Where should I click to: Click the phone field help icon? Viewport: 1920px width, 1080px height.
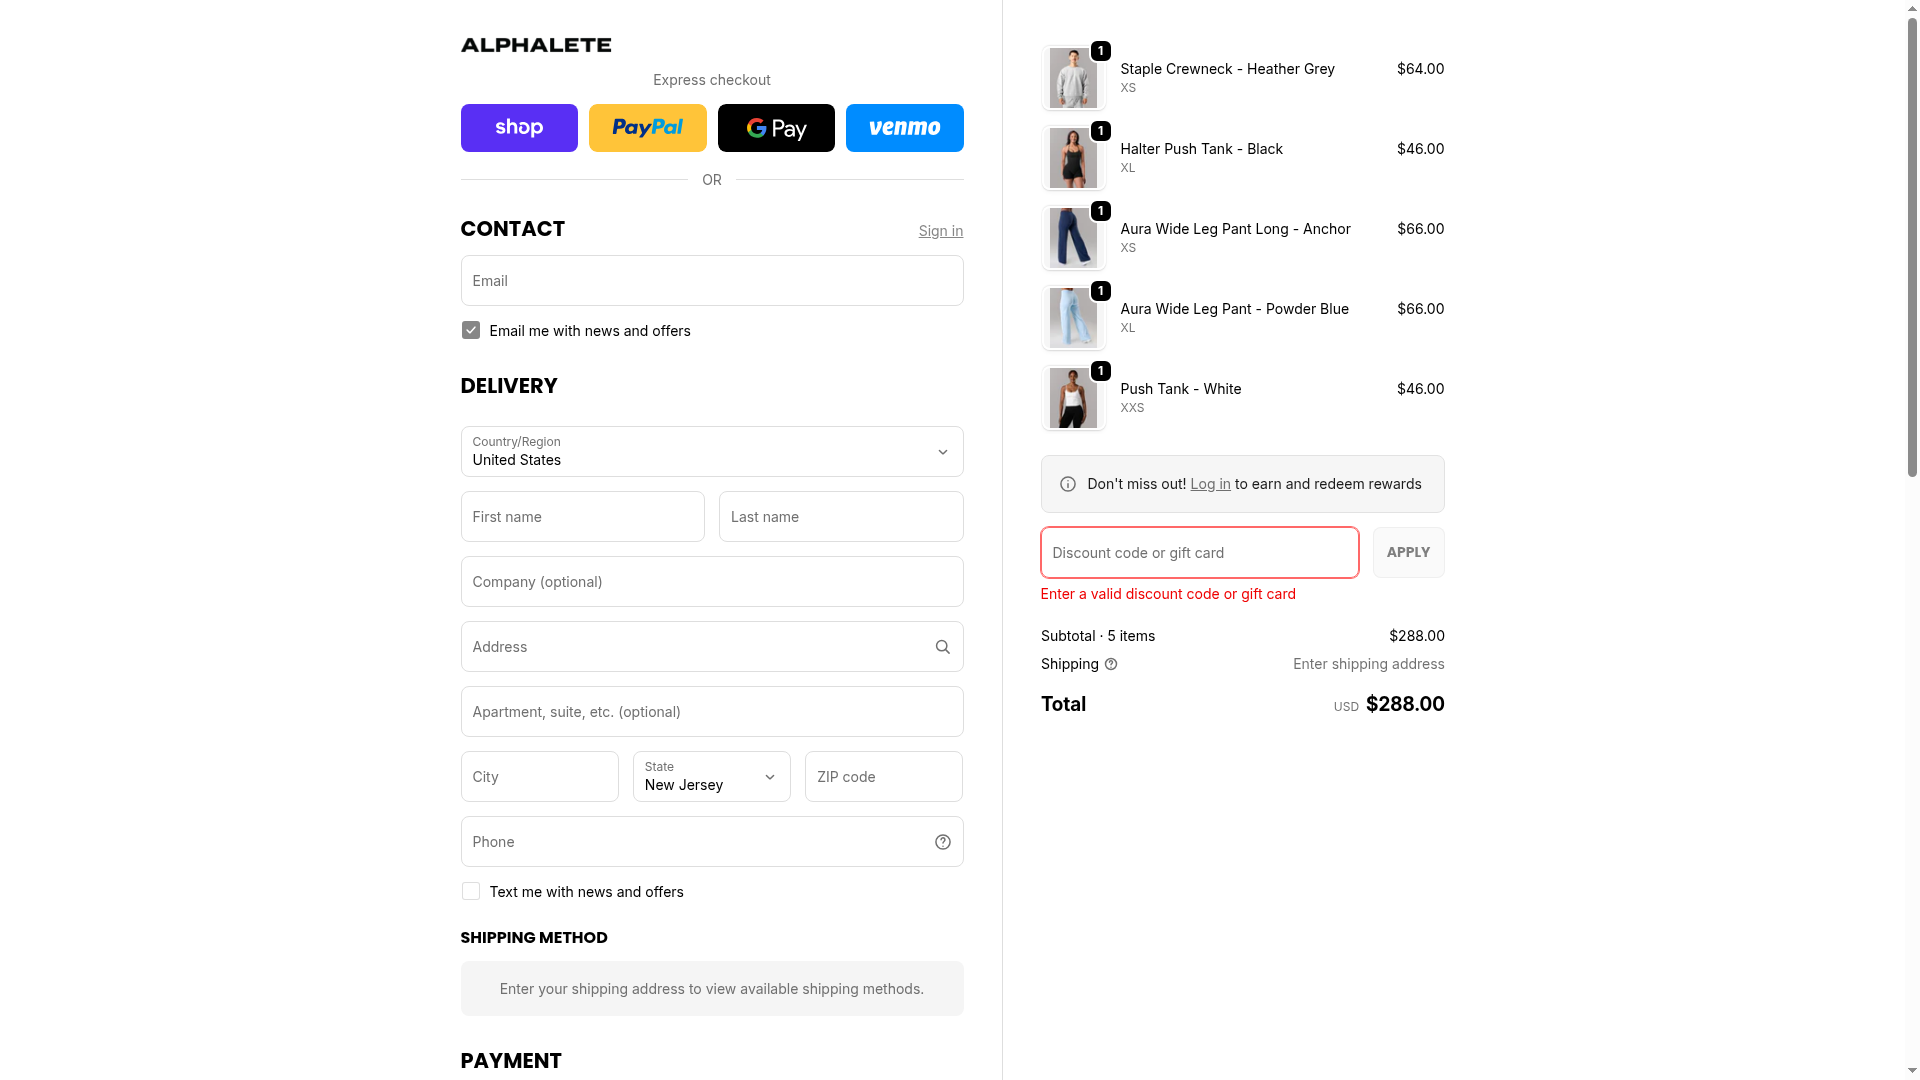click(942, 842)
